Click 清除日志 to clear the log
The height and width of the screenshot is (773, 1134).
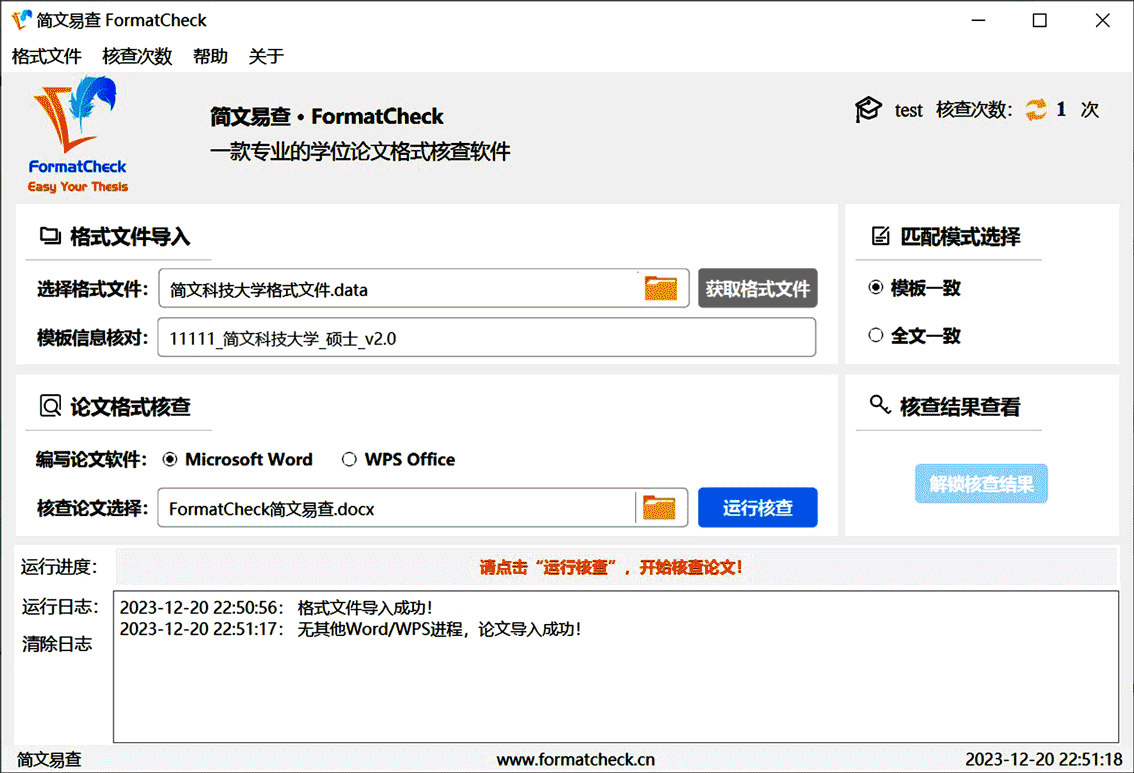point(57,644)
